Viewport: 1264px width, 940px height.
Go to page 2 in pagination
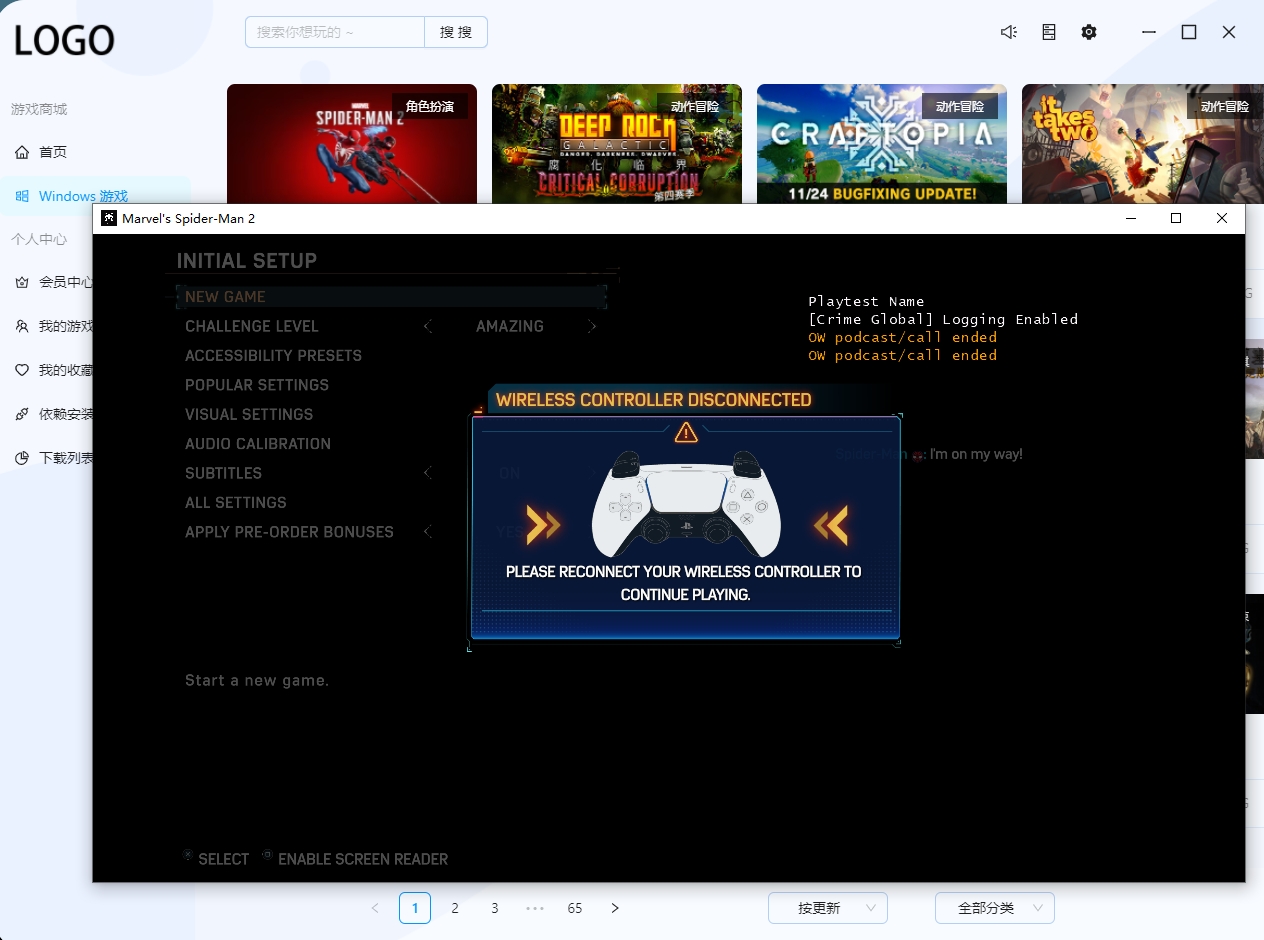pyautogui.click(x=455, y=908)
